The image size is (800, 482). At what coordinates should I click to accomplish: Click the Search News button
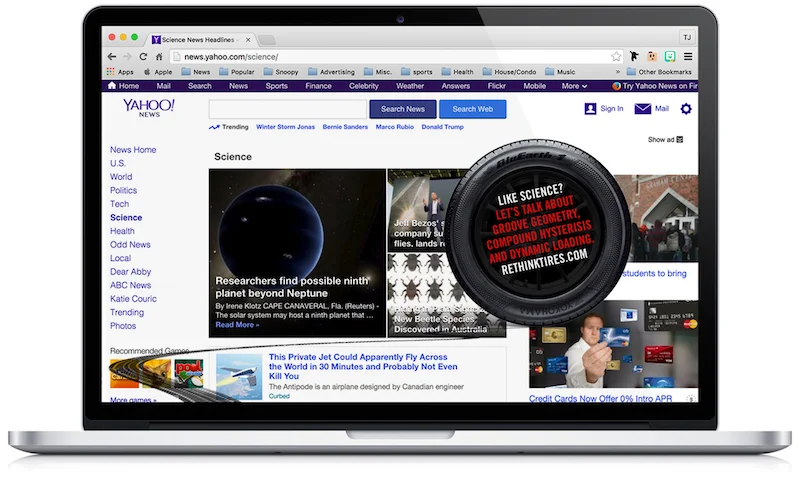pyautogui.click(x=403, y=109)
